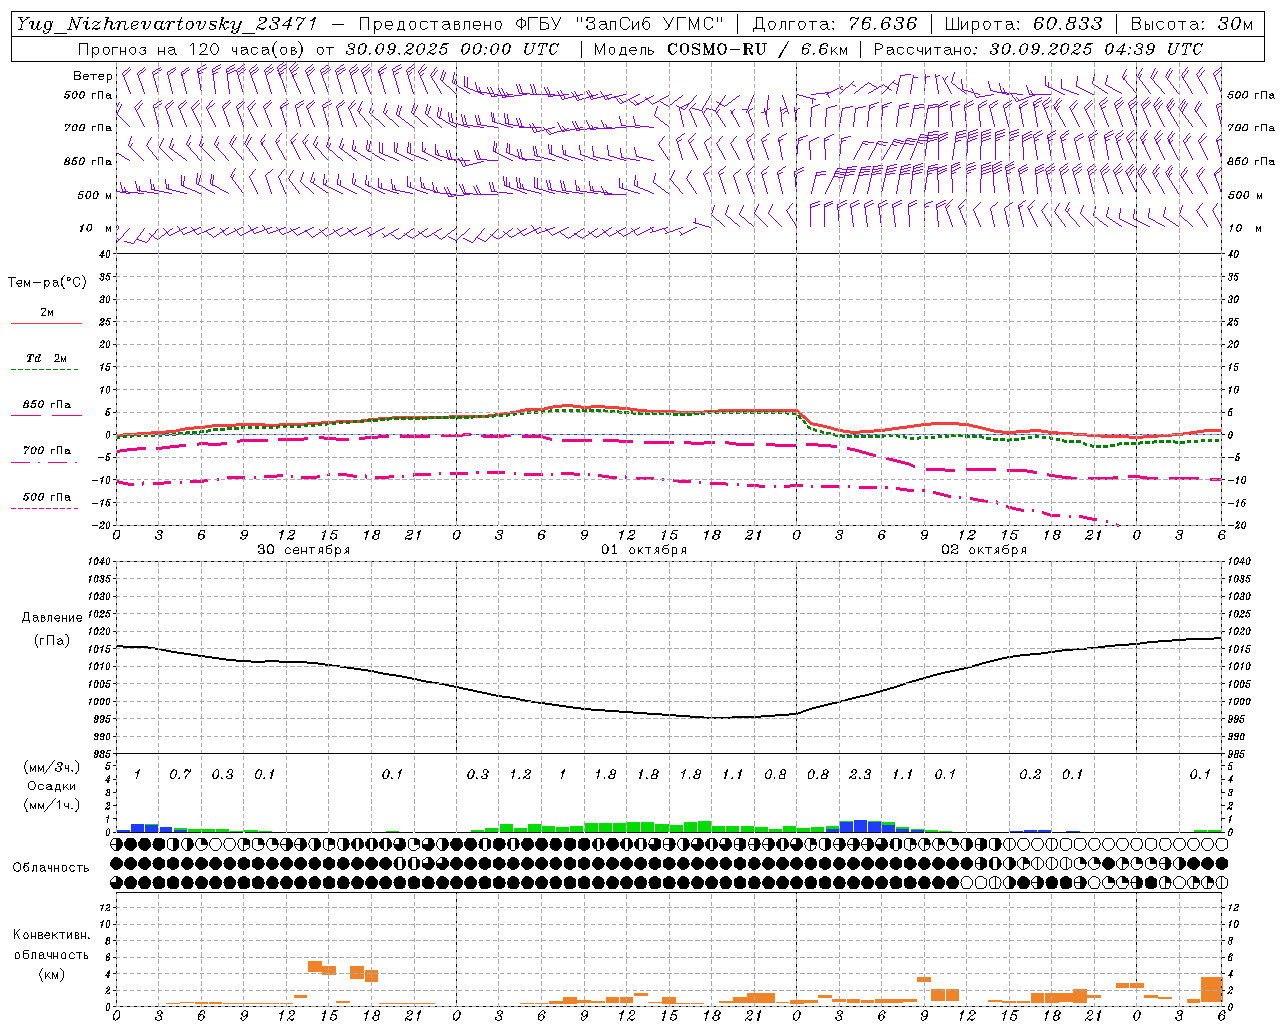Click the Облачность cloudiness label
1280x1024 pixels.
click(x=51, y=868)
